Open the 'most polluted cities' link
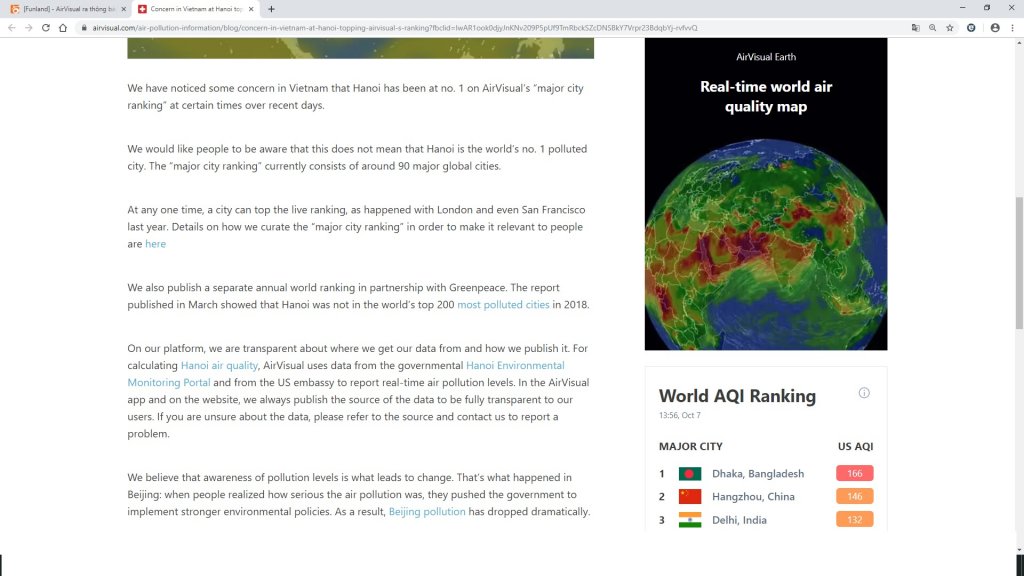The image size is (1024, 576). (503, 304)
